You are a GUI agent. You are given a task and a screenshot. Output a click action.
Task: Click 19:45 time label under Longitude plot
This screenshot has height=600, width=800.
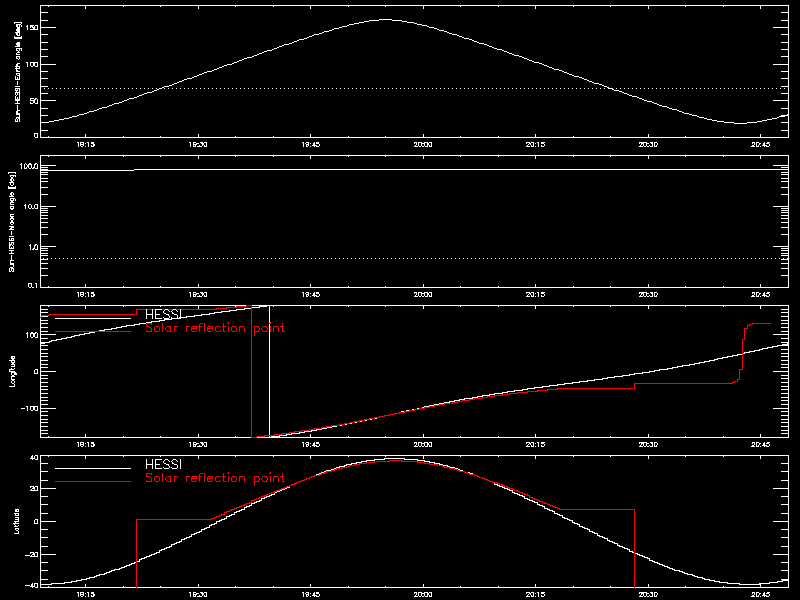click(310, 444)
